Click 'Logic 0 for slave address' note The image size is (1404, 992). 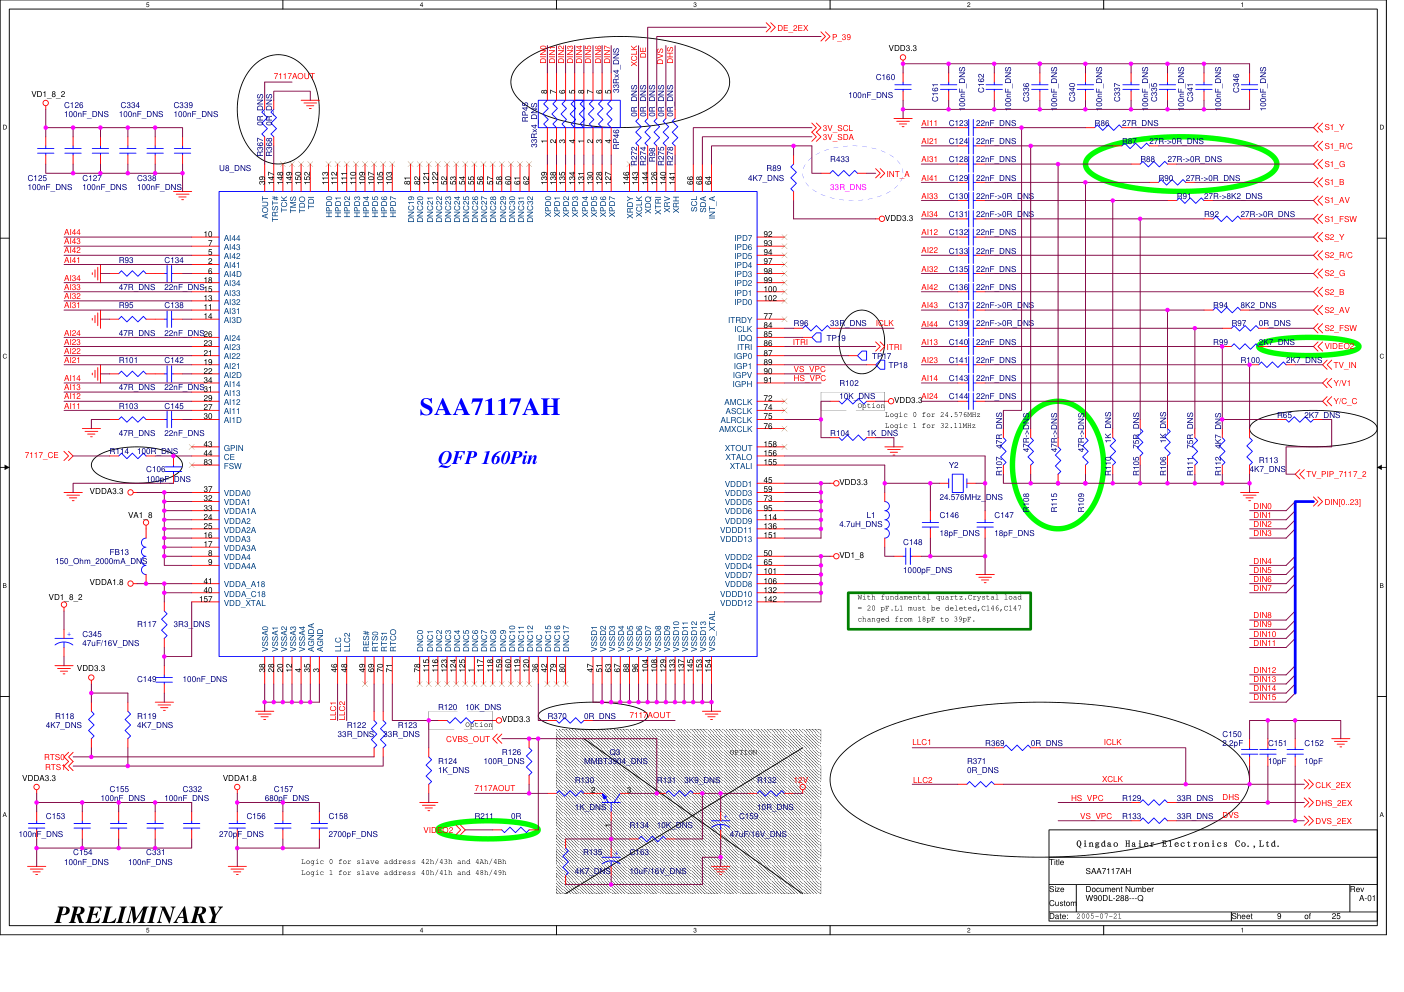click(x=403, y=861)
